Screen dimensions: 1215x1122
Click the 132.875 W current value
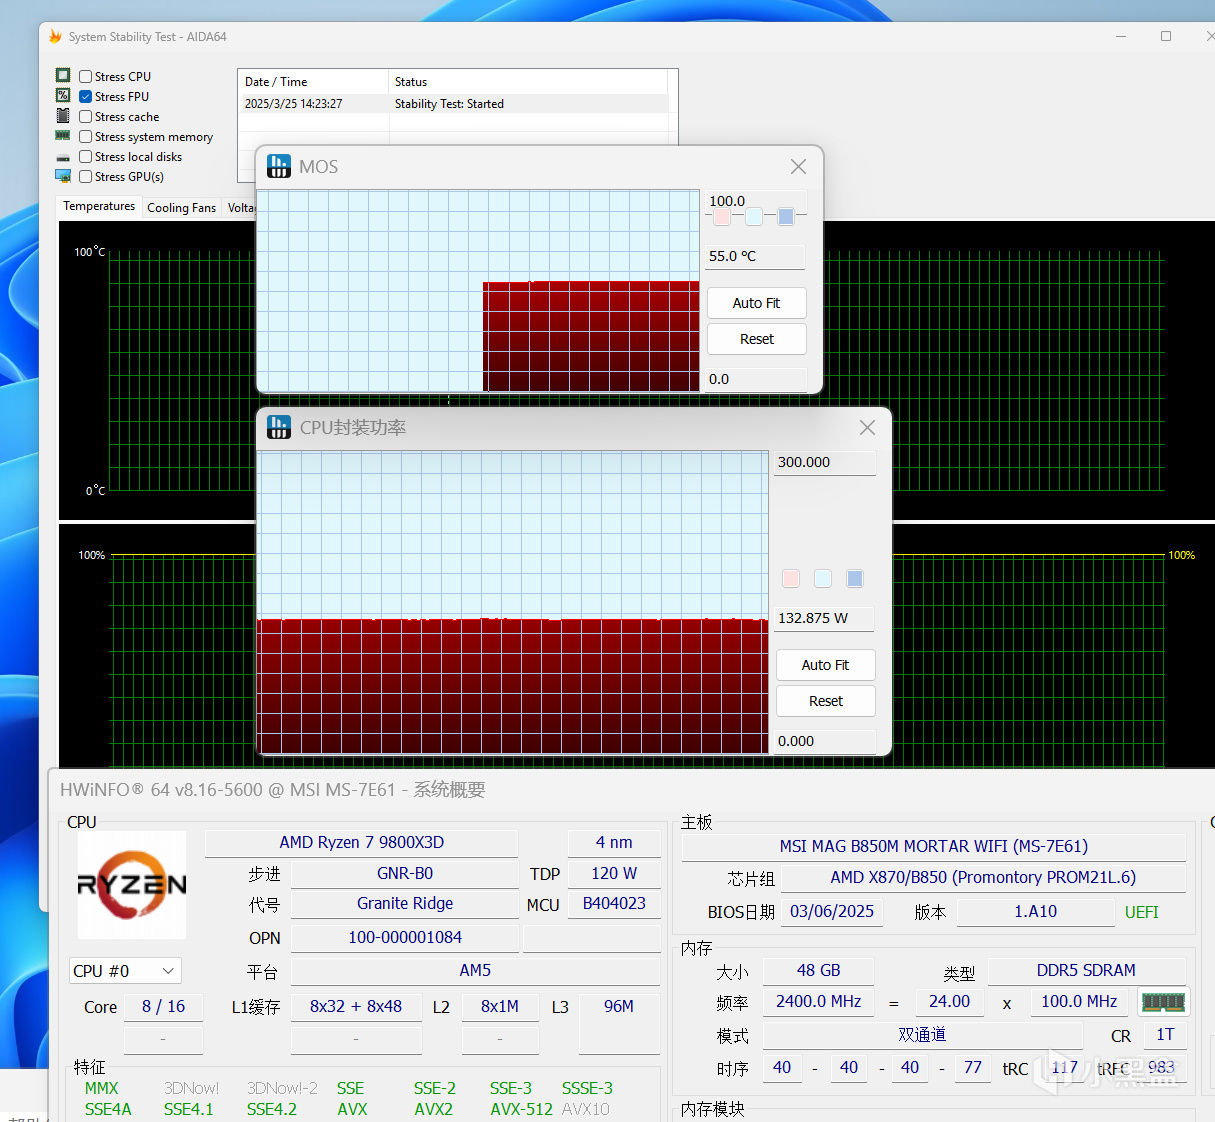(x=824, y=618)
